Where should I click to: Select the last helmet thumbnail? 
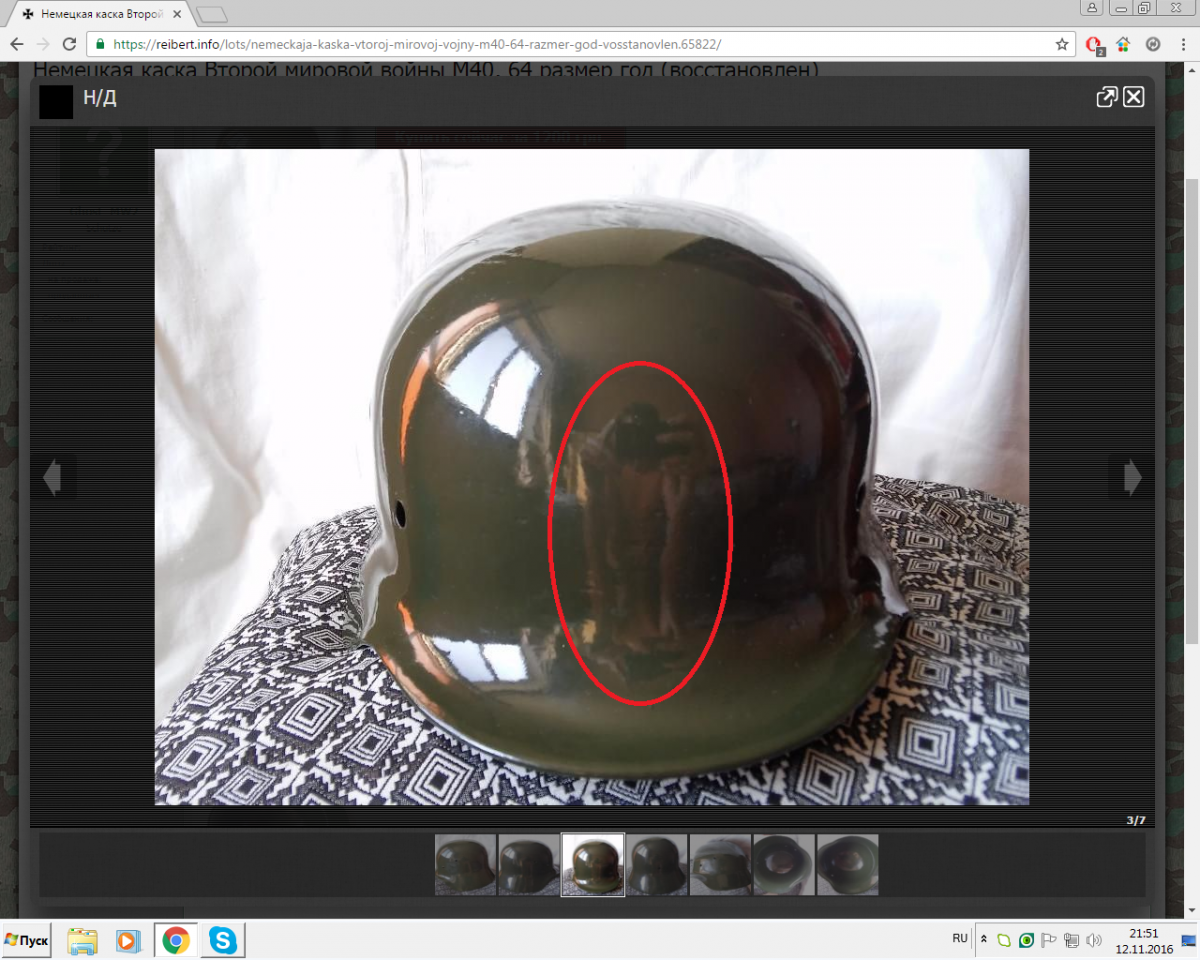(x=847, y=865)
